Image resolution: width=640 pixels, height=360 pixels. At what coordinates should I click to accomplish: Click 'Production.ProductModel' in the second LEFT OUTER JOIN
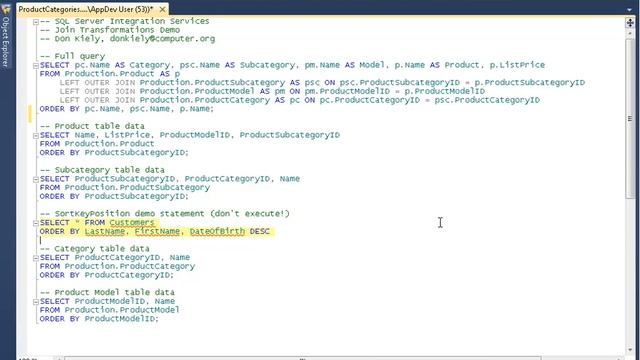click(197, 91)
